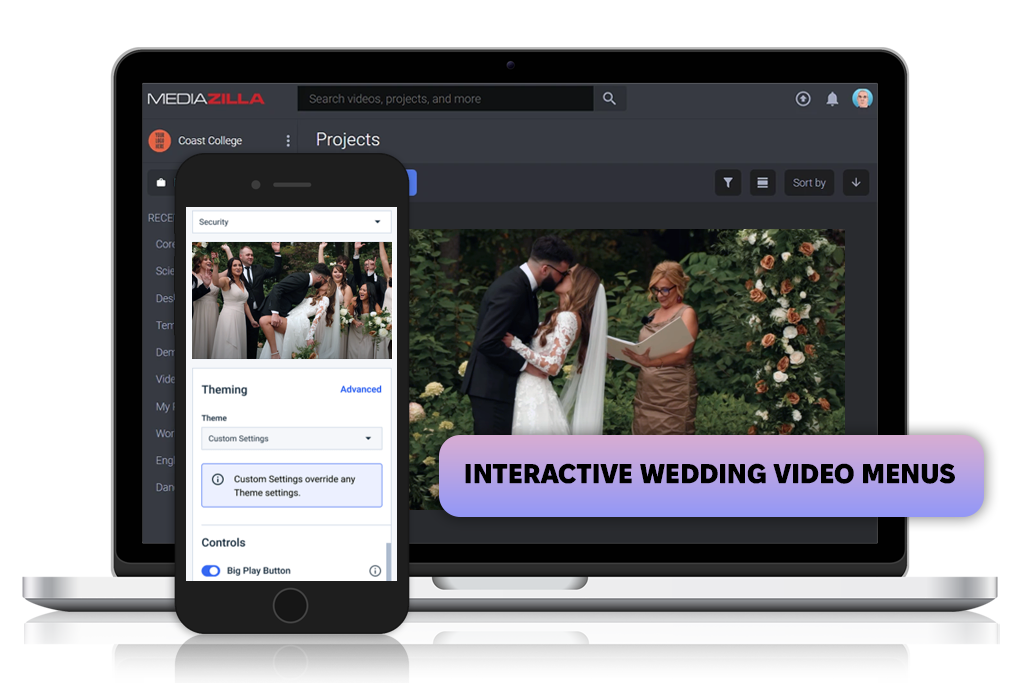1024x683 pixels.
Task: Click the briefcase icon in sidebar
Action: click(x=161, y=182)
